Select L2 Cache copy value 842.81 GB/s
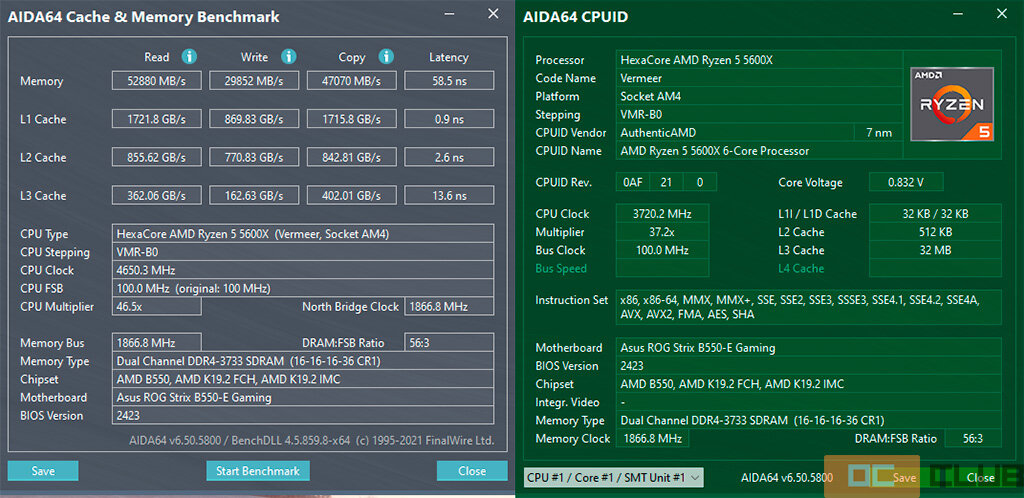 point(351,157)
